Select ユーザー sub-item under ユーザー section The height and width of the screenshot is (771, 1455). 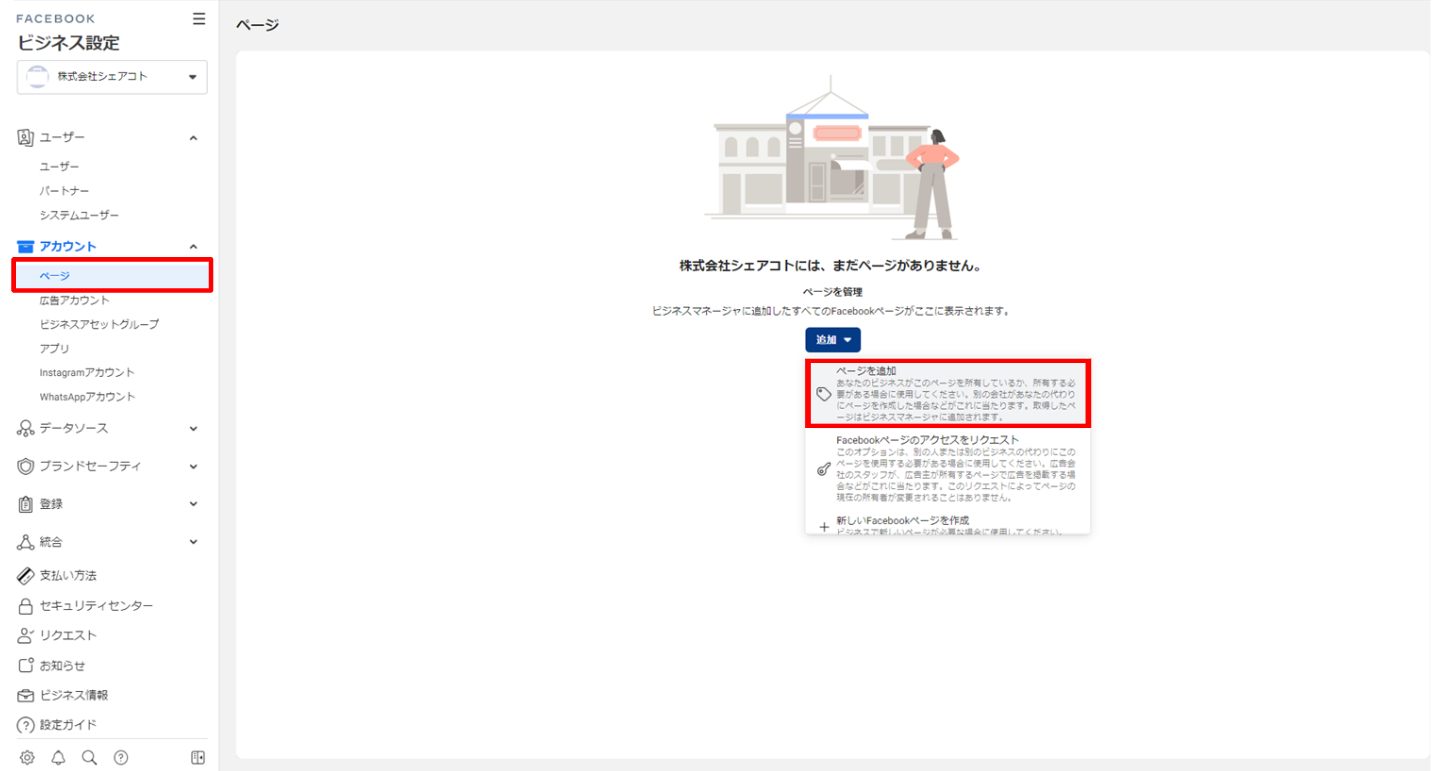pyautogui.click(x=59, y=167)
